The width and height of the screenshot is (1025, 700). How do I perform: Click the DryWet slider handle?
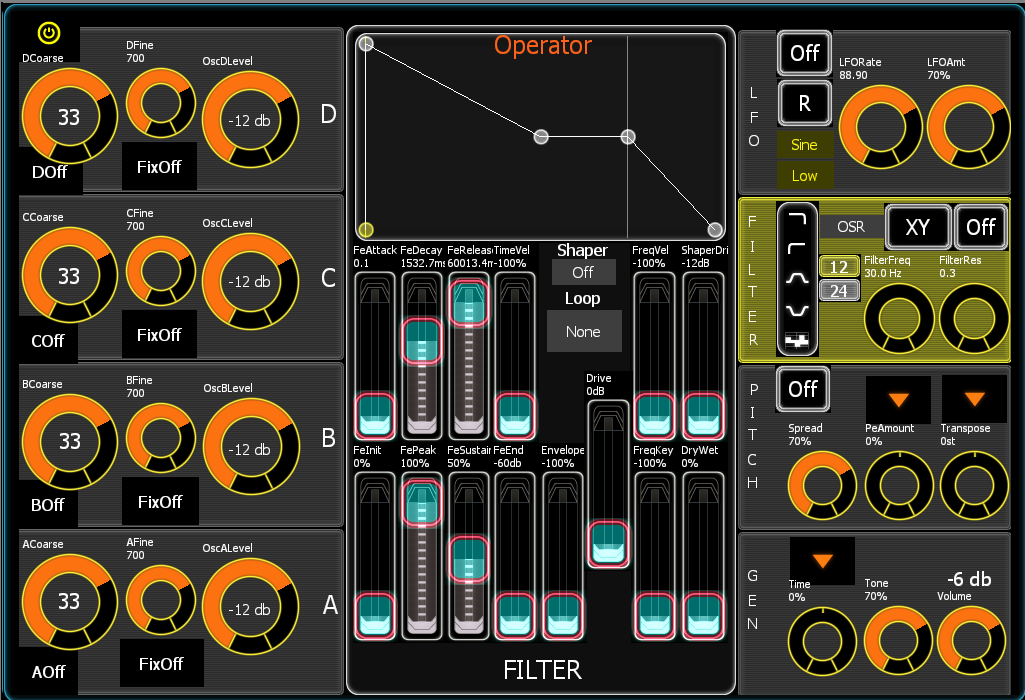click(x=703, y=615)
